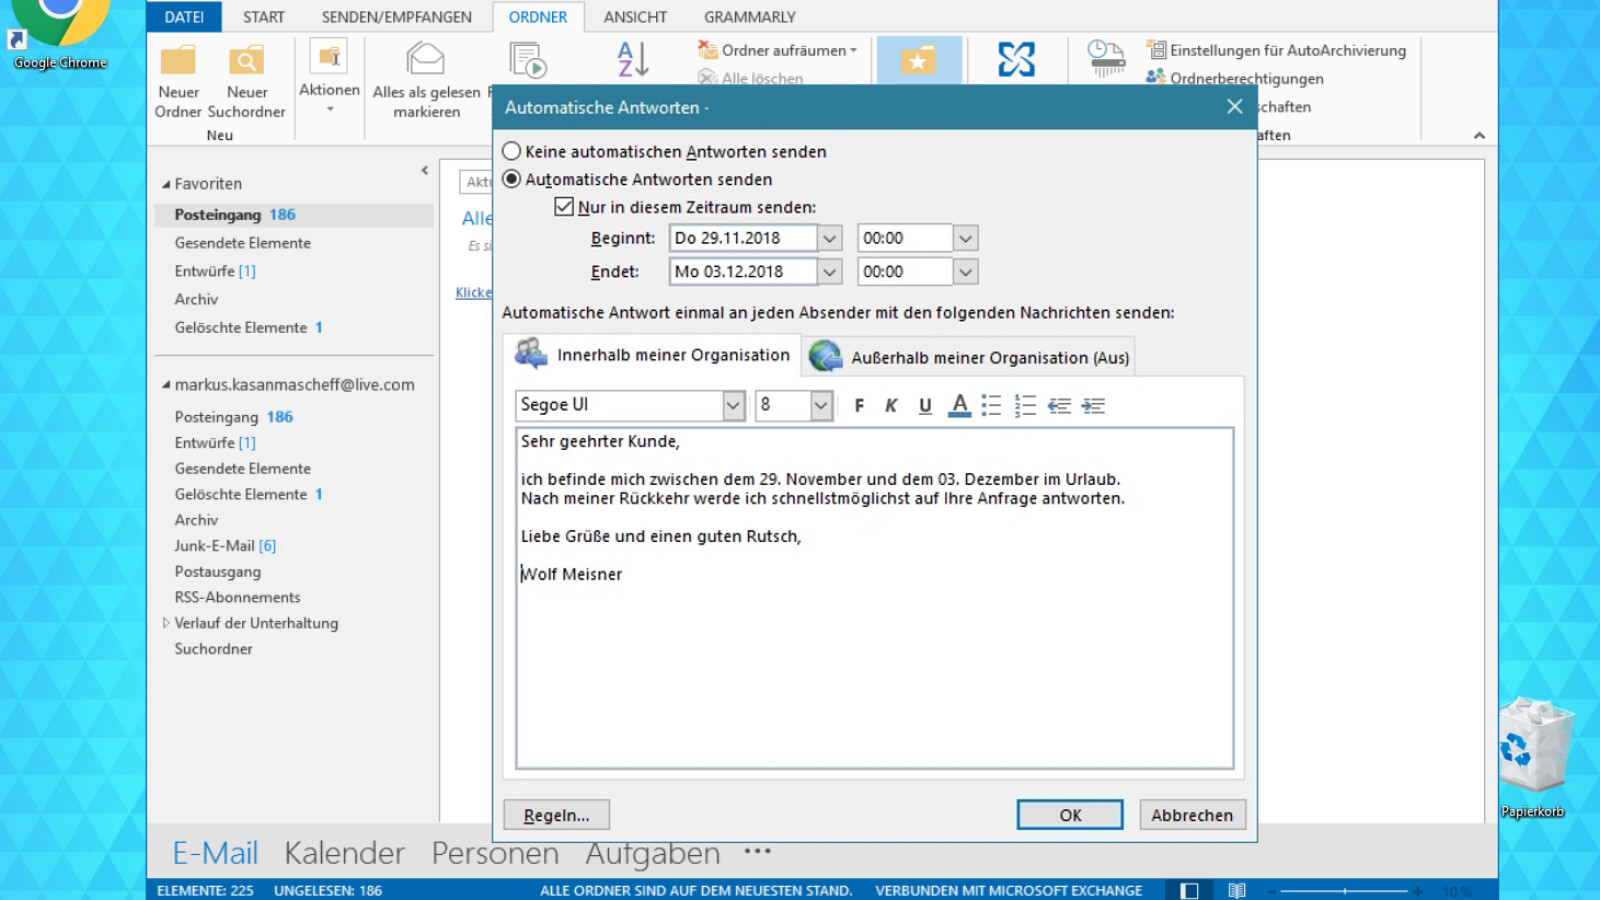The image size is (1600, 900).
Task: Decrease indent in reply editor
Action: [x=1059, y=405]
